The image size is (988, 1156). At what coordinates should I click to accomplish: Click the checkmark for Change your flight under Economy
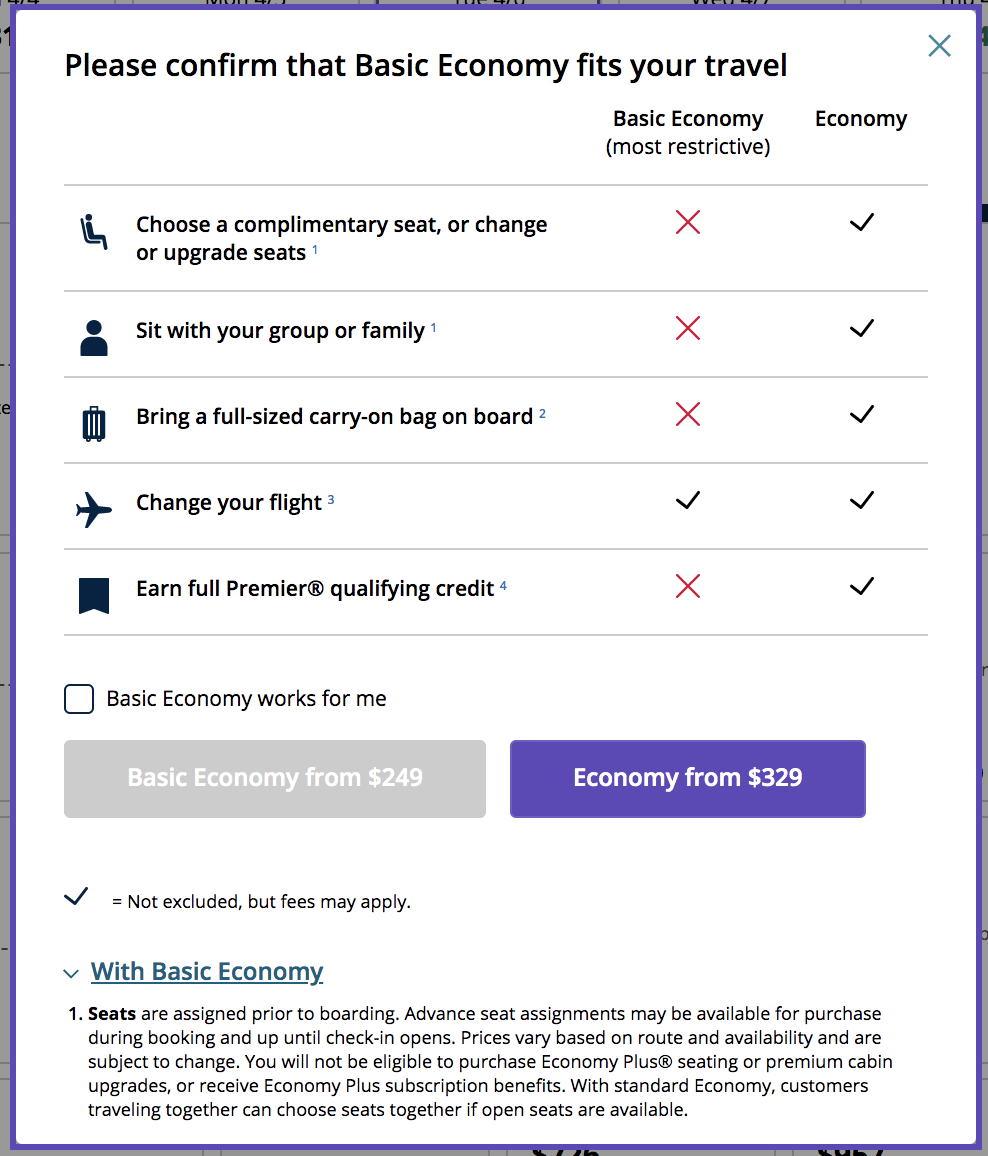861,500
